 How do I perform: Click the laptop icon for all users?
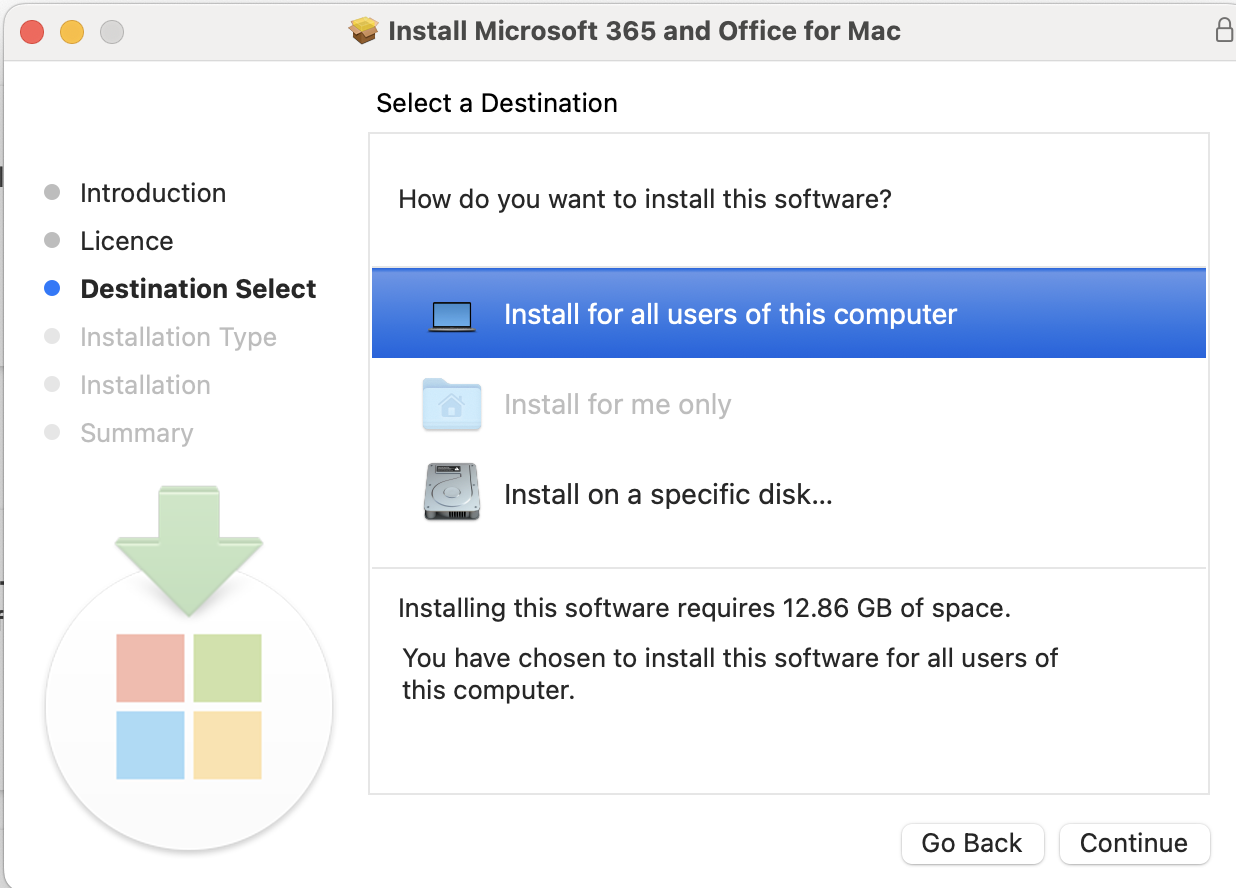coord(452,315)
